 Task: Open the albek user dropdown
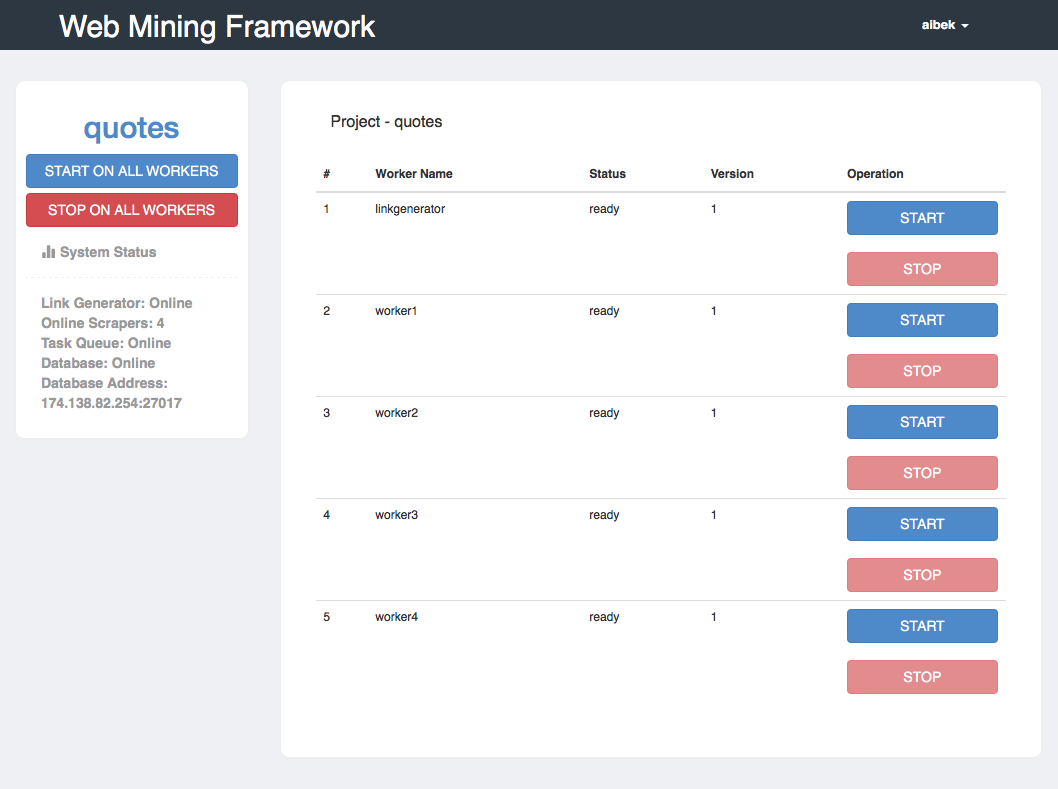[945, 25]
